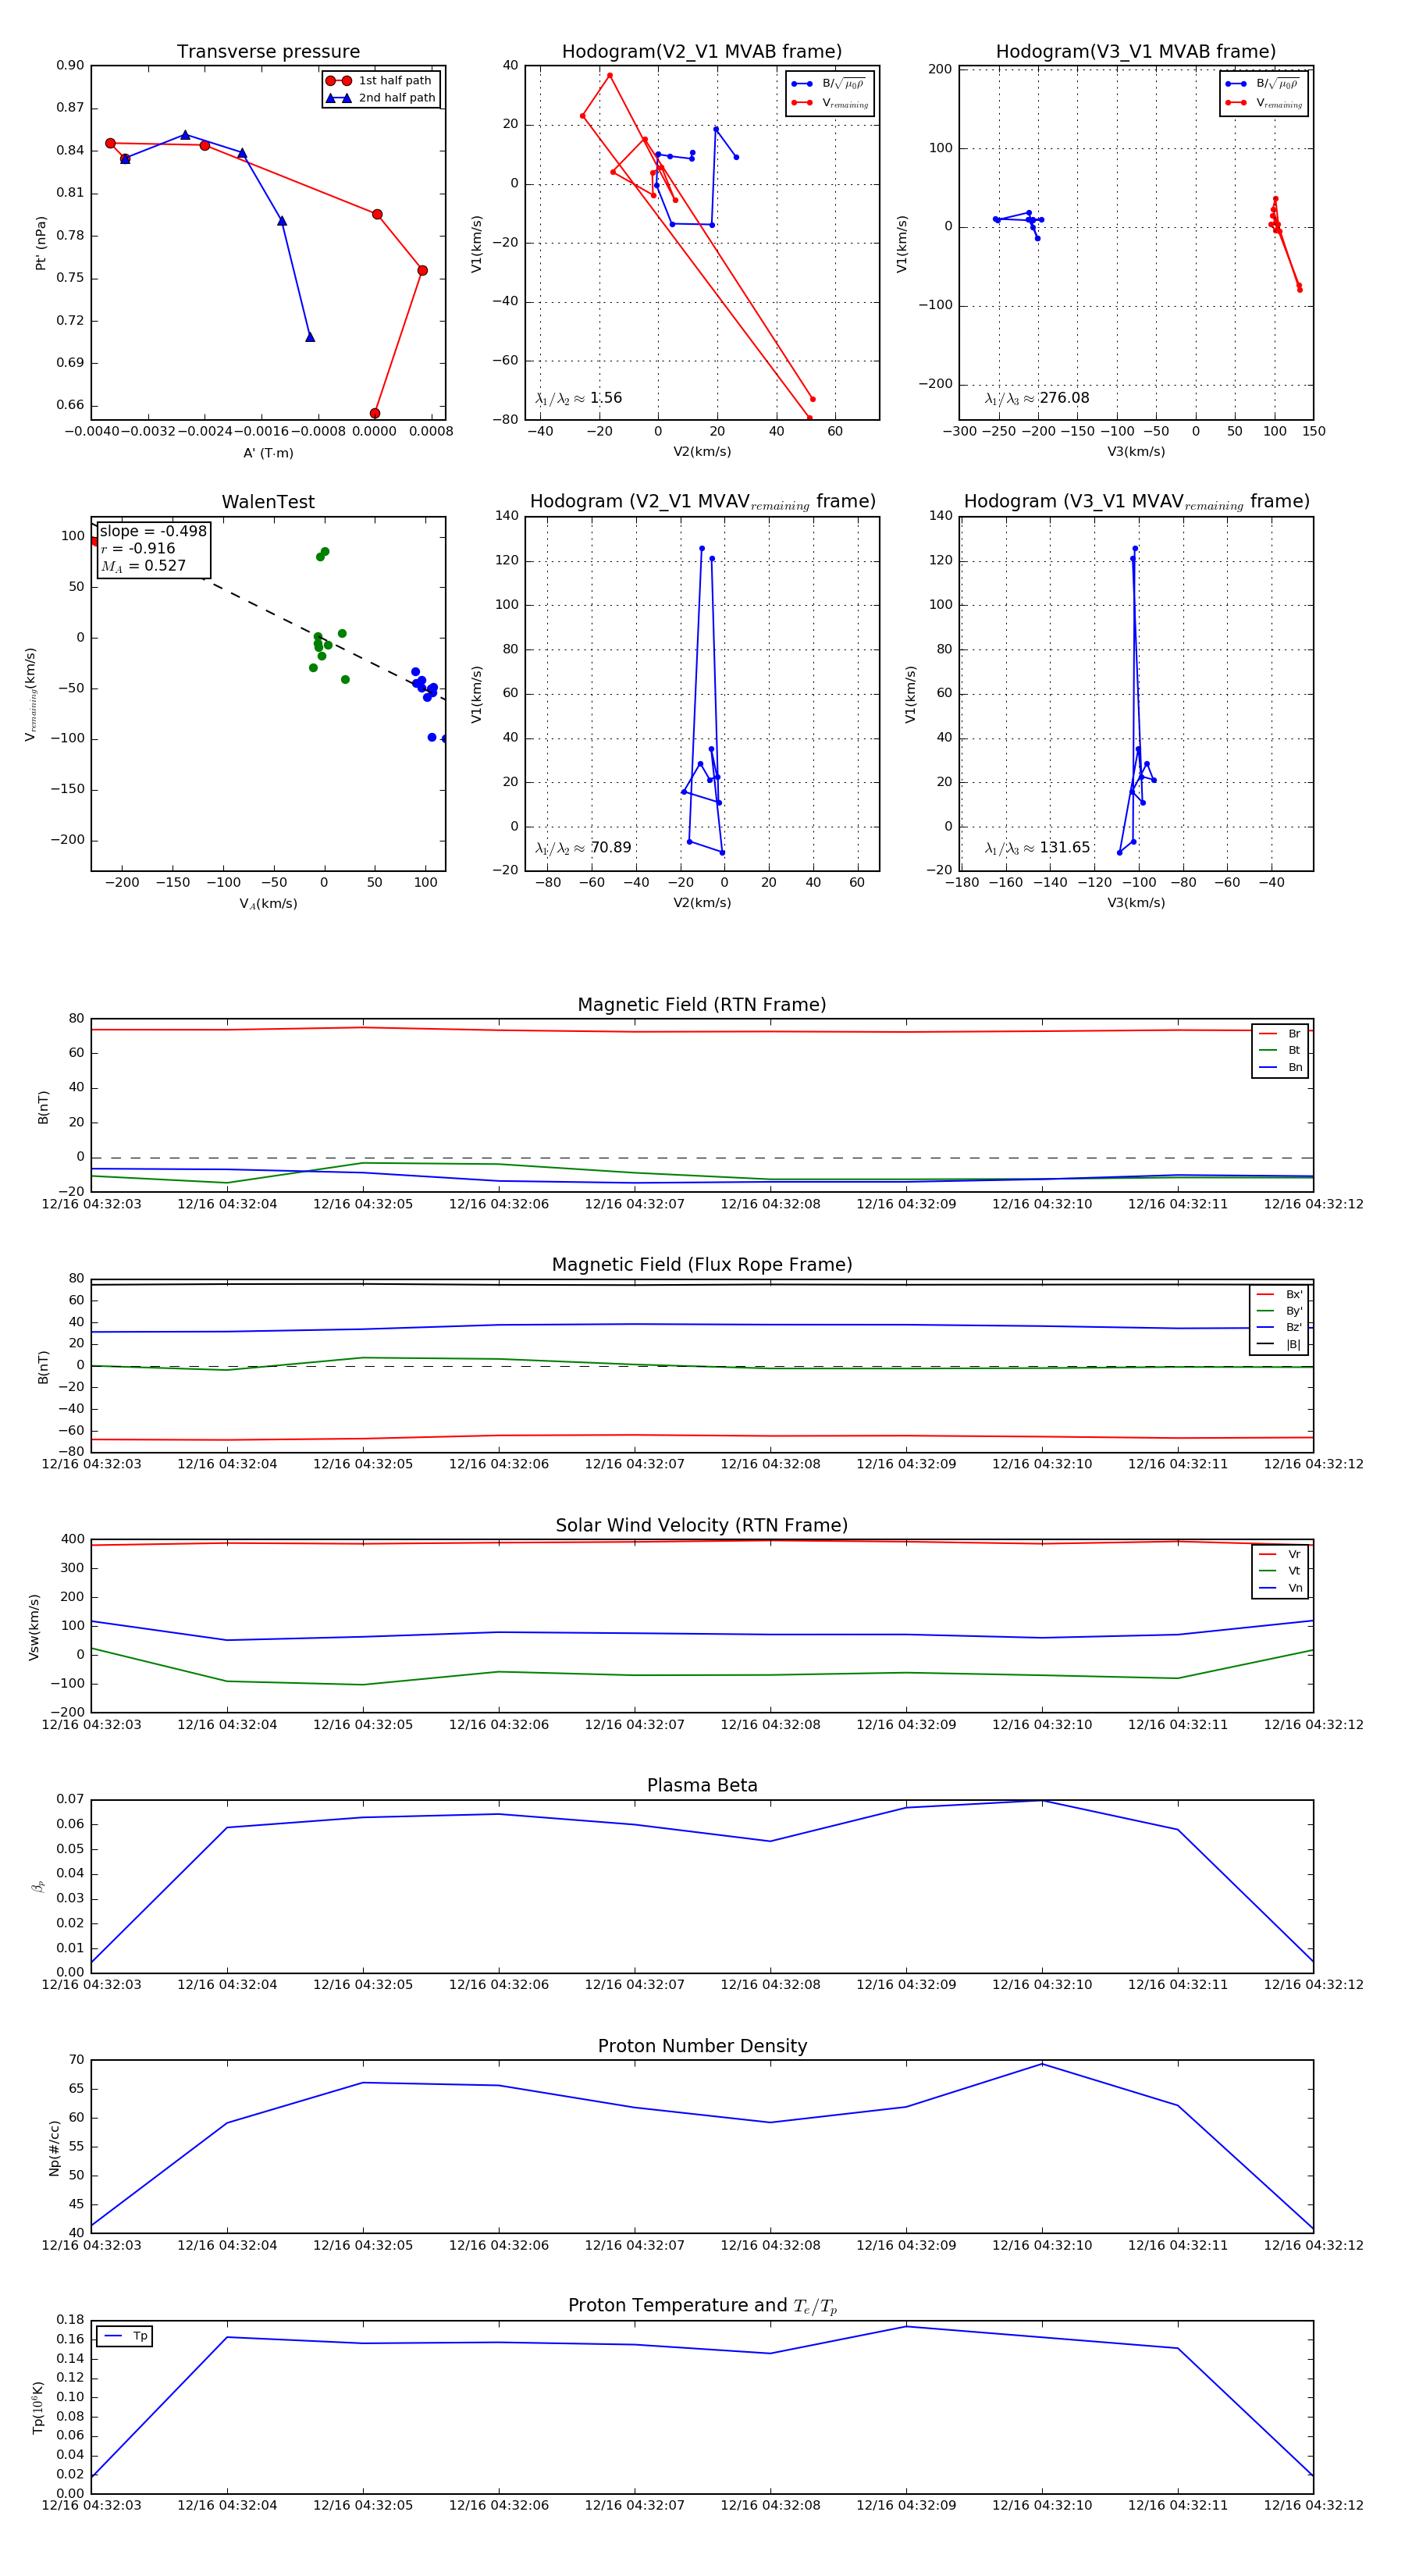Viewport: 1405px width, 2576px height.
Task: Click the "Transverse pressure" plot title
Action: pyautogui.click(x=268, y=52)
